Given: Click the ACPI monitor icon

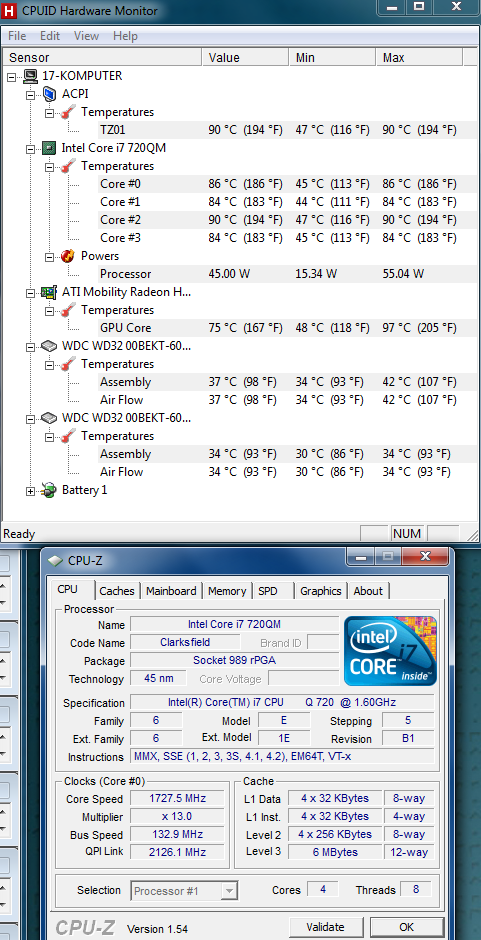Looking at the screenshot, I should coord(49,94).
